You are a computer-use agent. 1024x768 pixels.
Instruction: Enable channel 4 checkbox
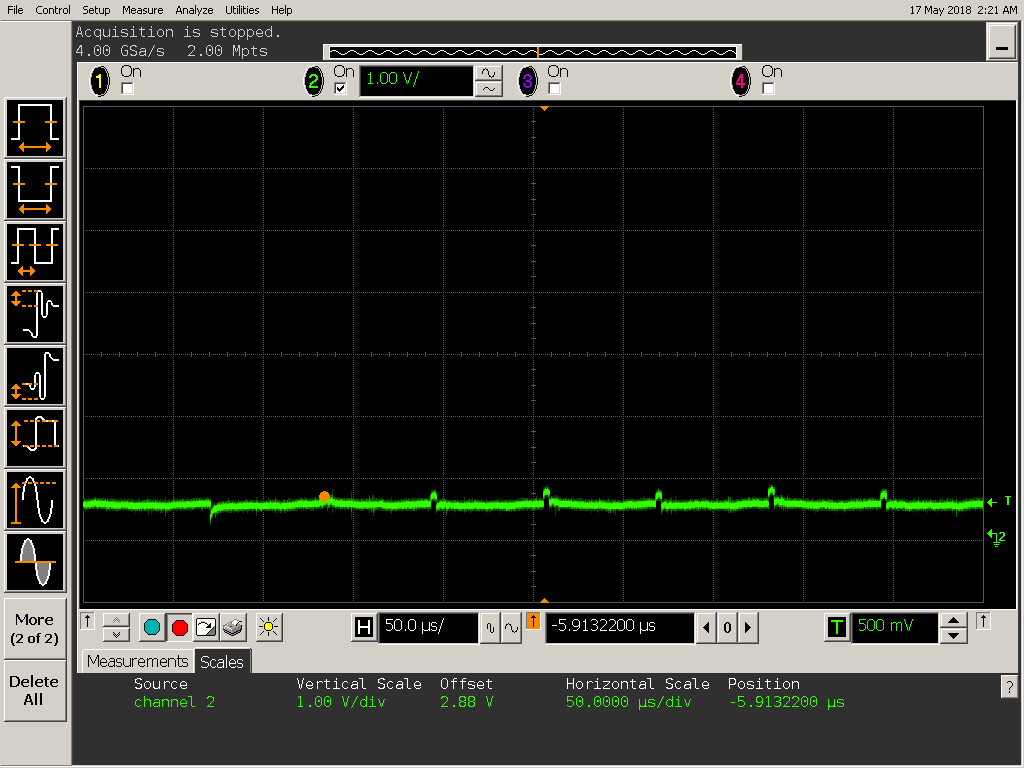pos(768,88)
